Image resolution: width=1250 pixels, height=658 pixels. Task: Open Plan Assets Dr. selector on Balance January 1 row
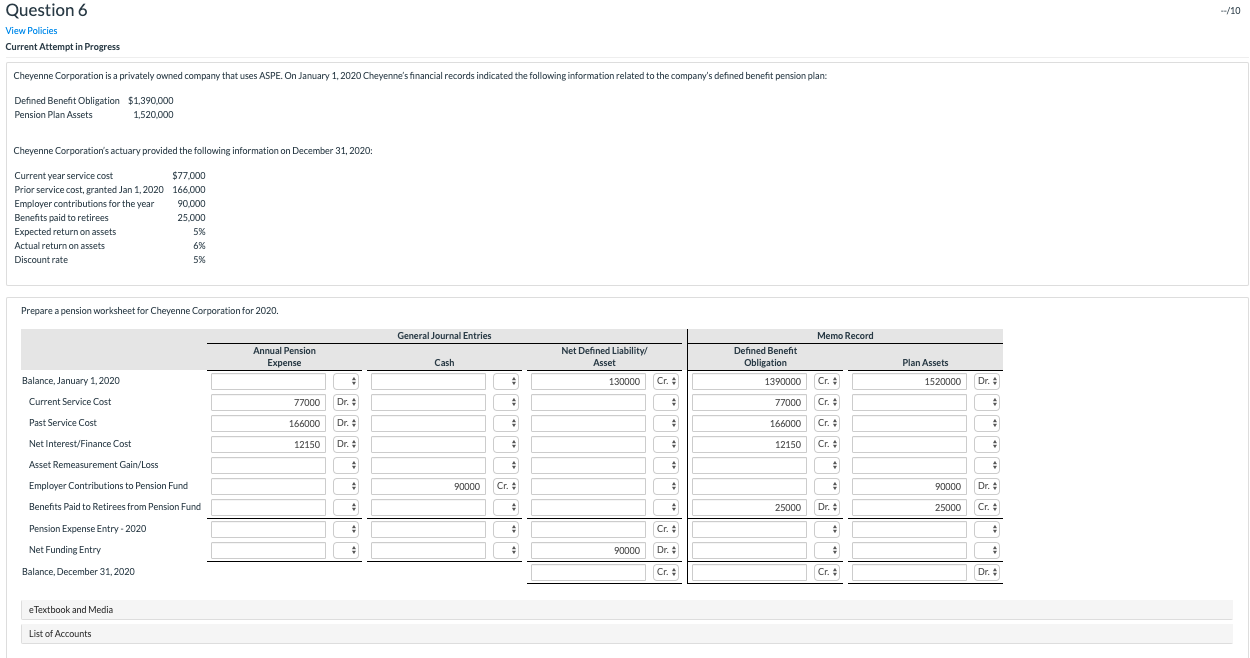point(985,381)
